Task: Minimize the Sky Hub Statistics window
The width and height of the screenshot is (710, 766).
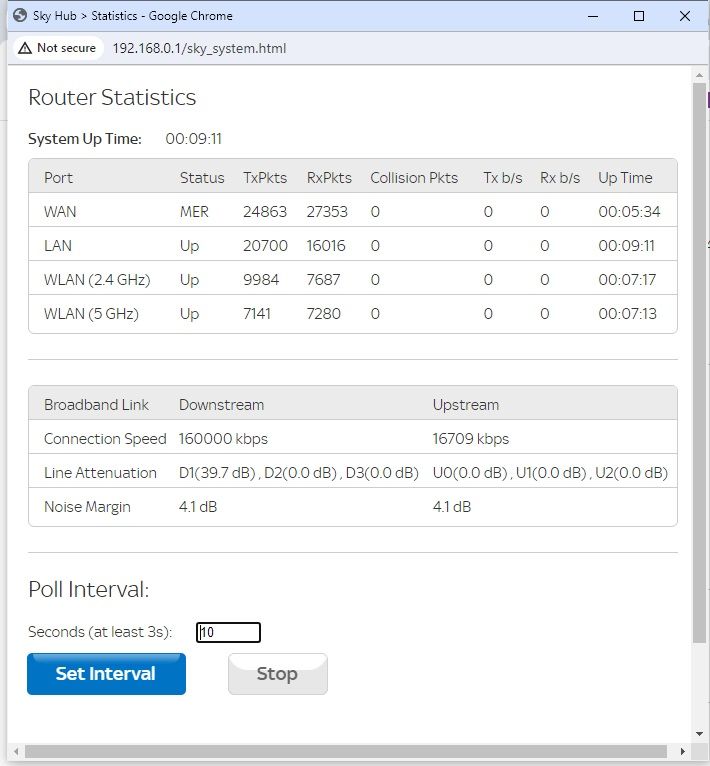Action: tap(593, 16)
